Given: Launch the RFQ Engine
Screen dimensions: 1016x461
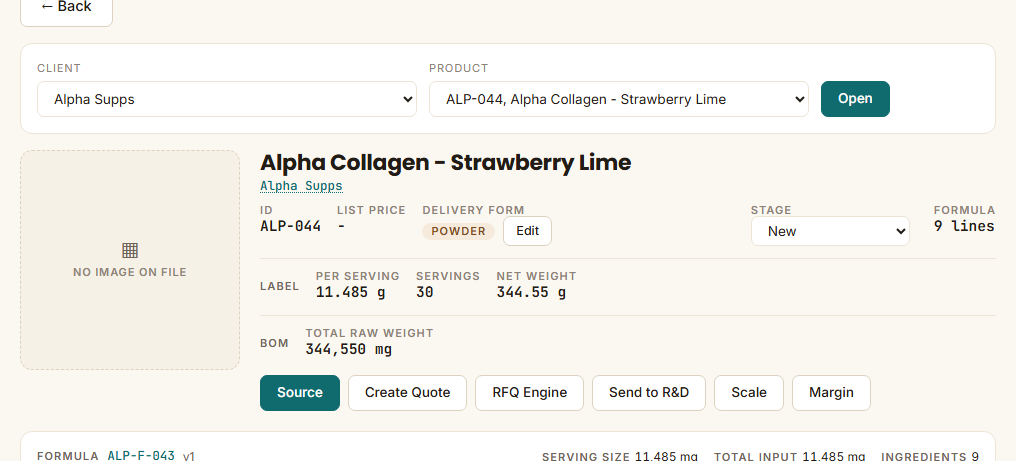Looking at the screenshot, I should tap(529, 393).
